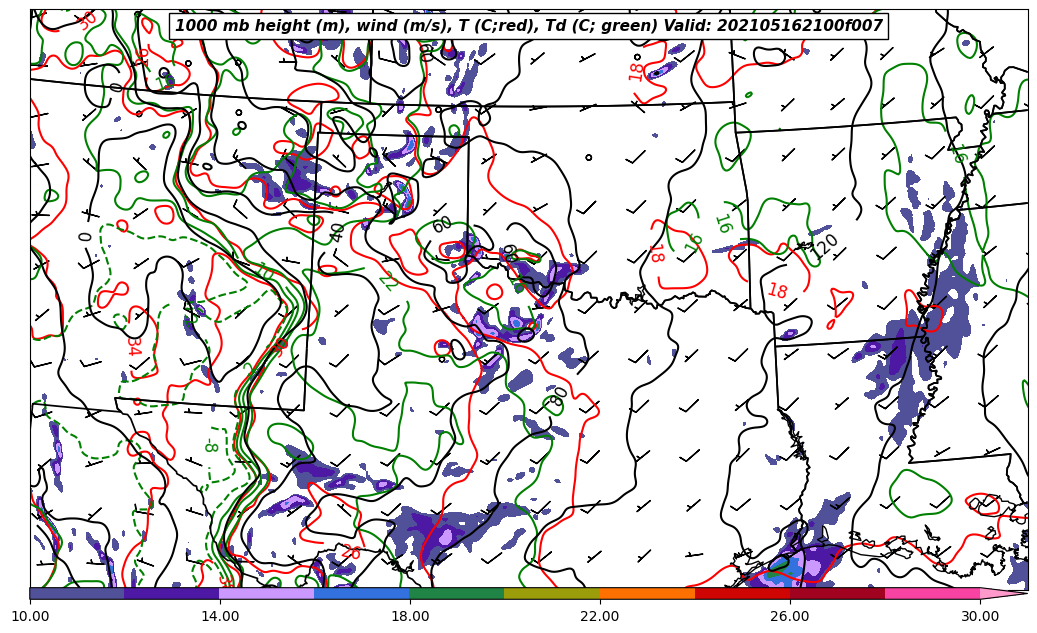Click the black 120 height contour label
This screenshot has width=1037, height=633.
point(824,245)
